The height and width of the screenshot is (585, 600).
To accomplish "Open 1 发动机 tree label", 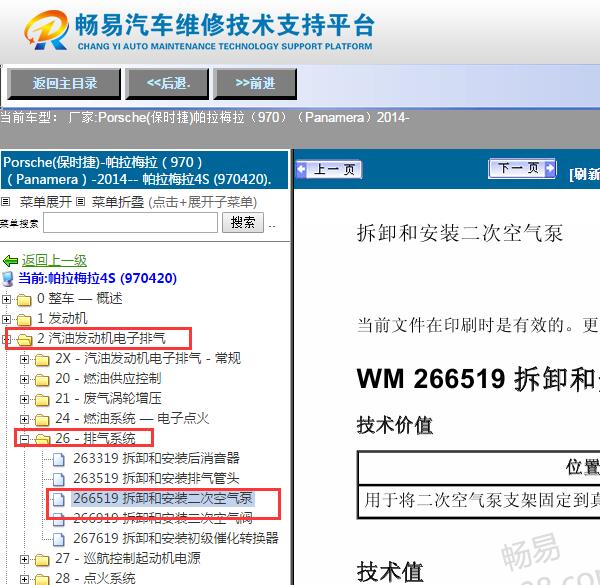I will pos(62,318).
